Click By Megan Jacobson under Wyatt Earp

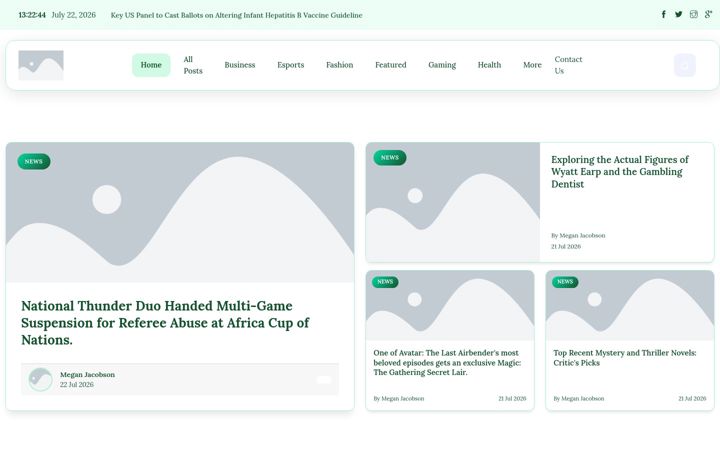[578, 236]
